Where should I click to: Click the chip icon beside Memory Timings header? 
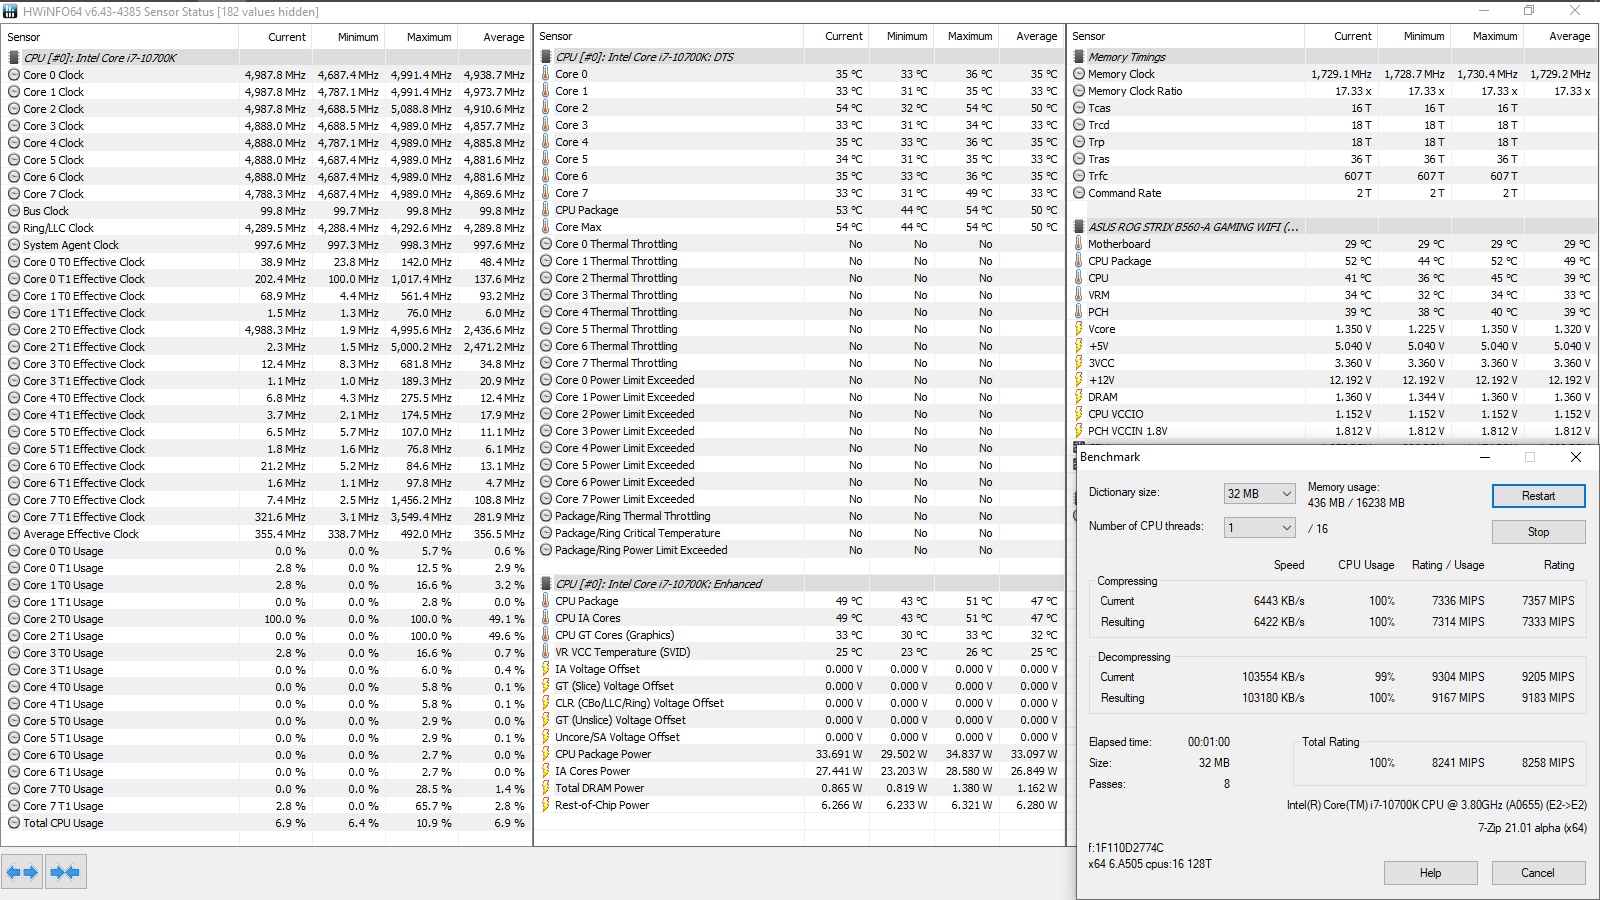click(x=1079, y=57)
